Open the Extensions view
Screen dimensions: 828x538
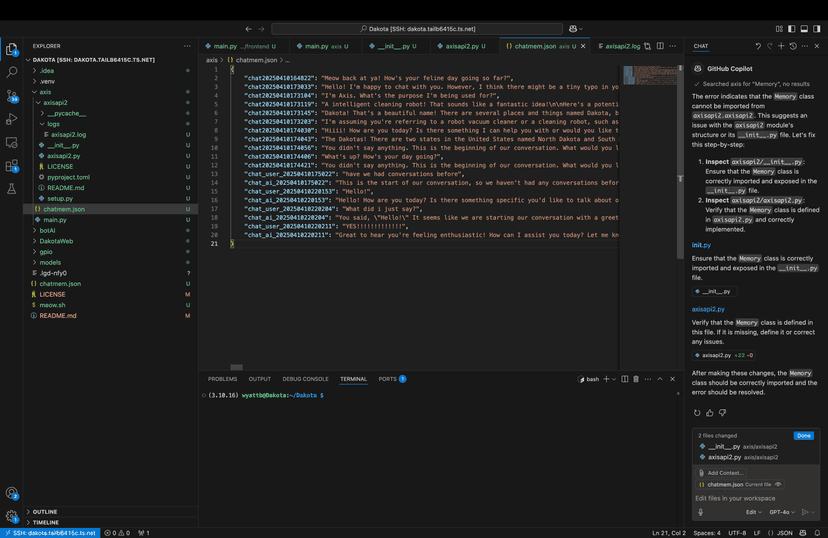(x=12, y=166)
